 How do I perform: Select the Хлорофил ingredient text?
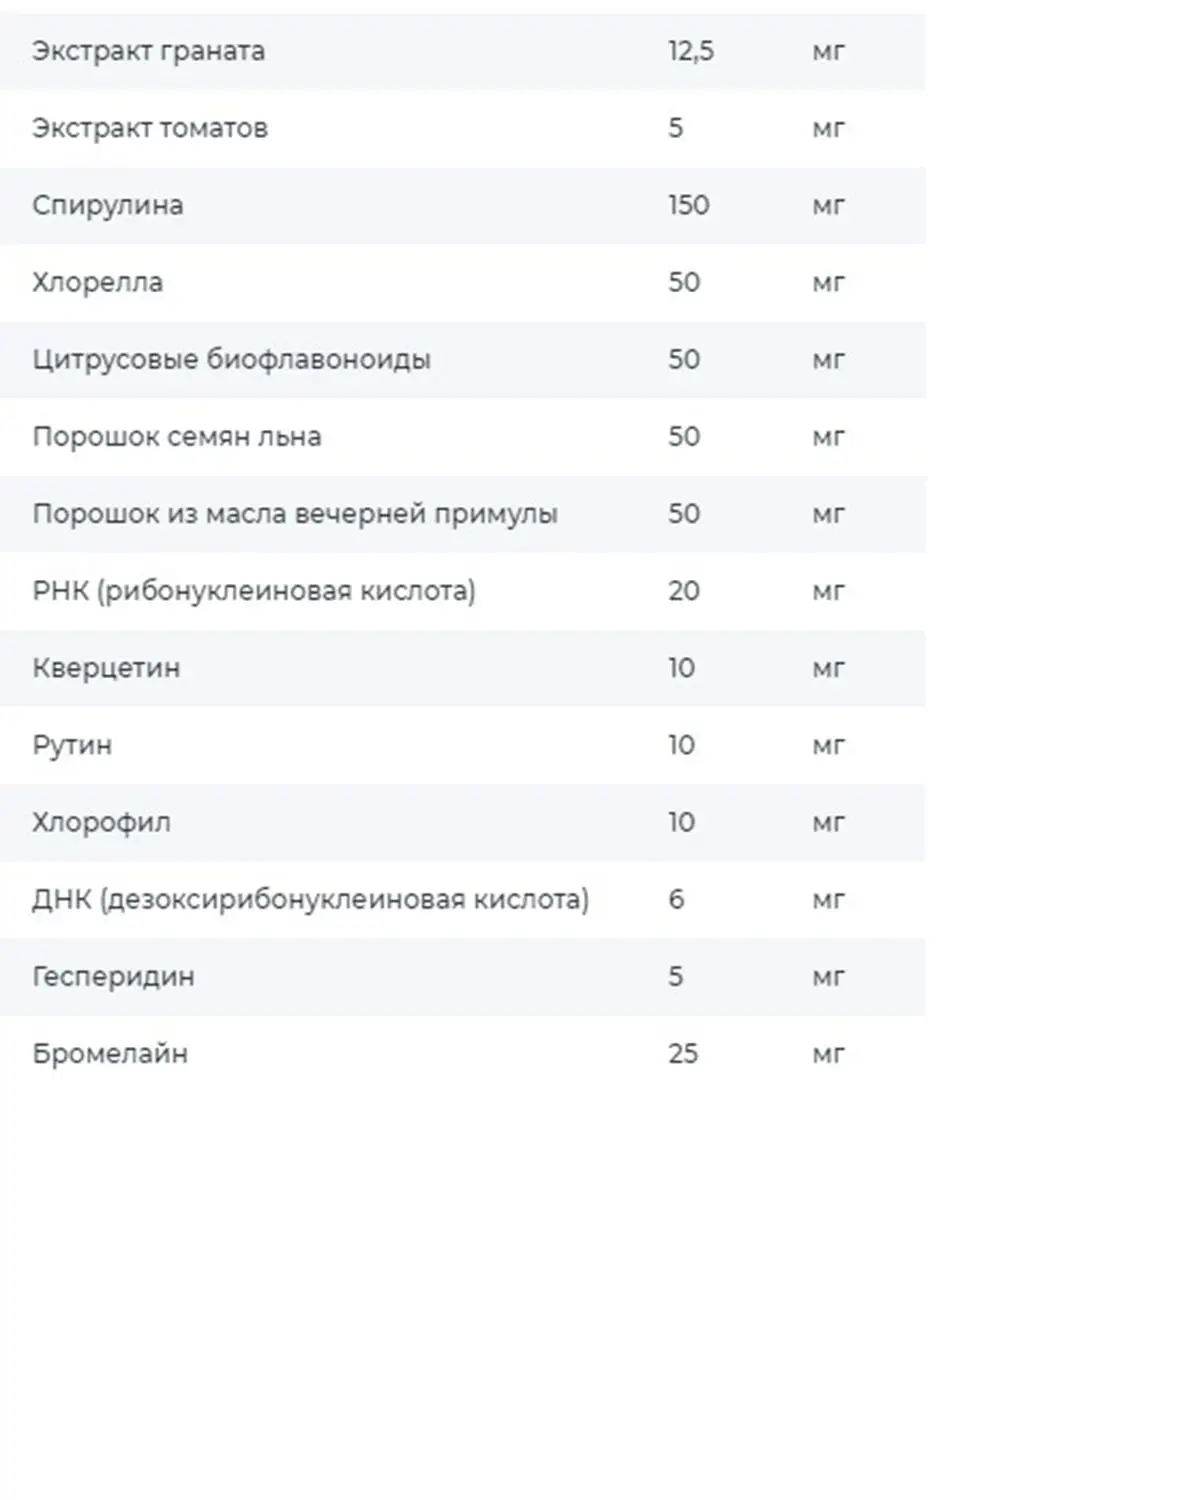(101, 822)
